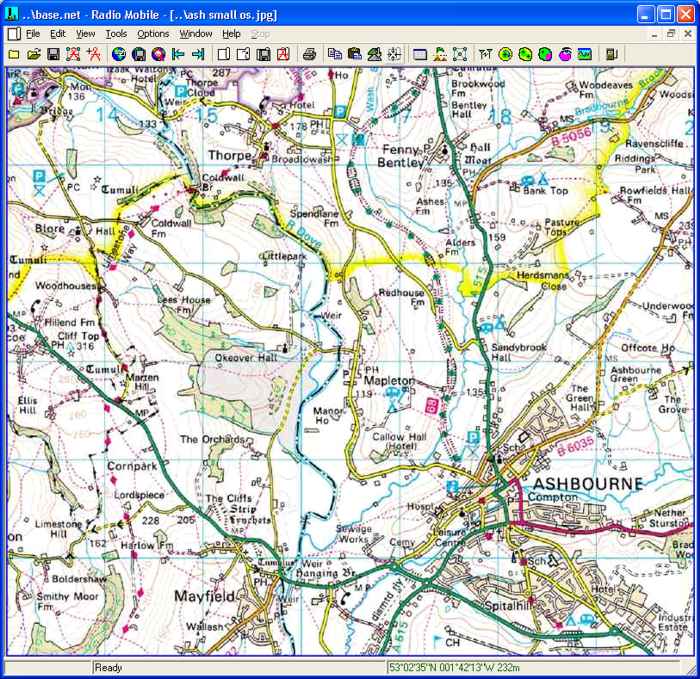Open the File menu
Viewport: 700px width, 679px height.
tap(33, 34)
